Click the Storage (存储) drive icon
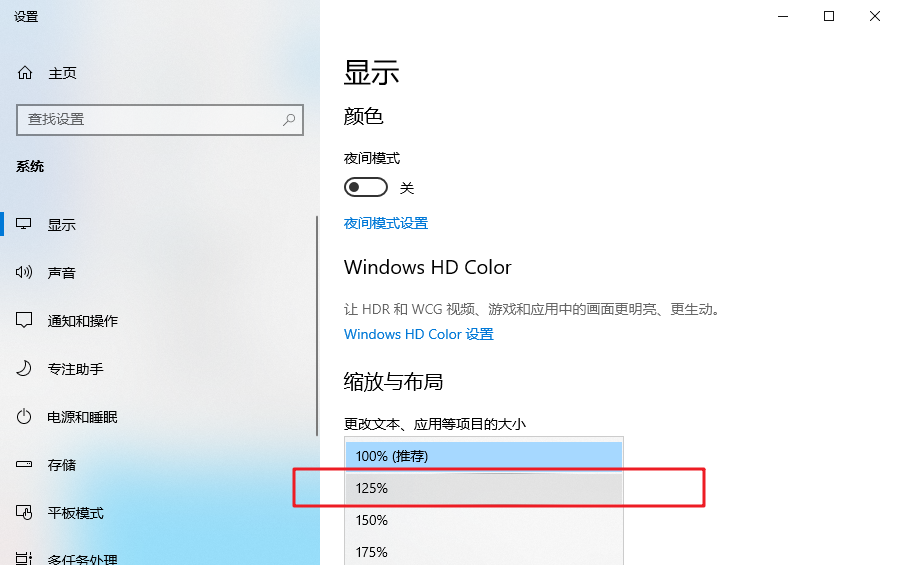 click(x=25, y=465)
